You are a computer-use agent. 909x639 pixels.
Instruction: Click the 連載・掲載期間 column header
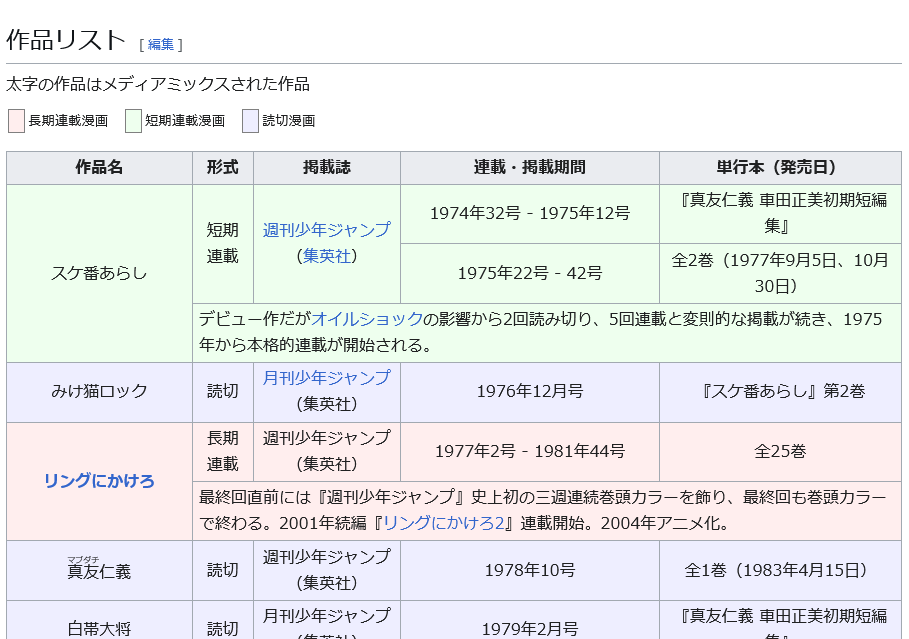click(x=529, y=168)
